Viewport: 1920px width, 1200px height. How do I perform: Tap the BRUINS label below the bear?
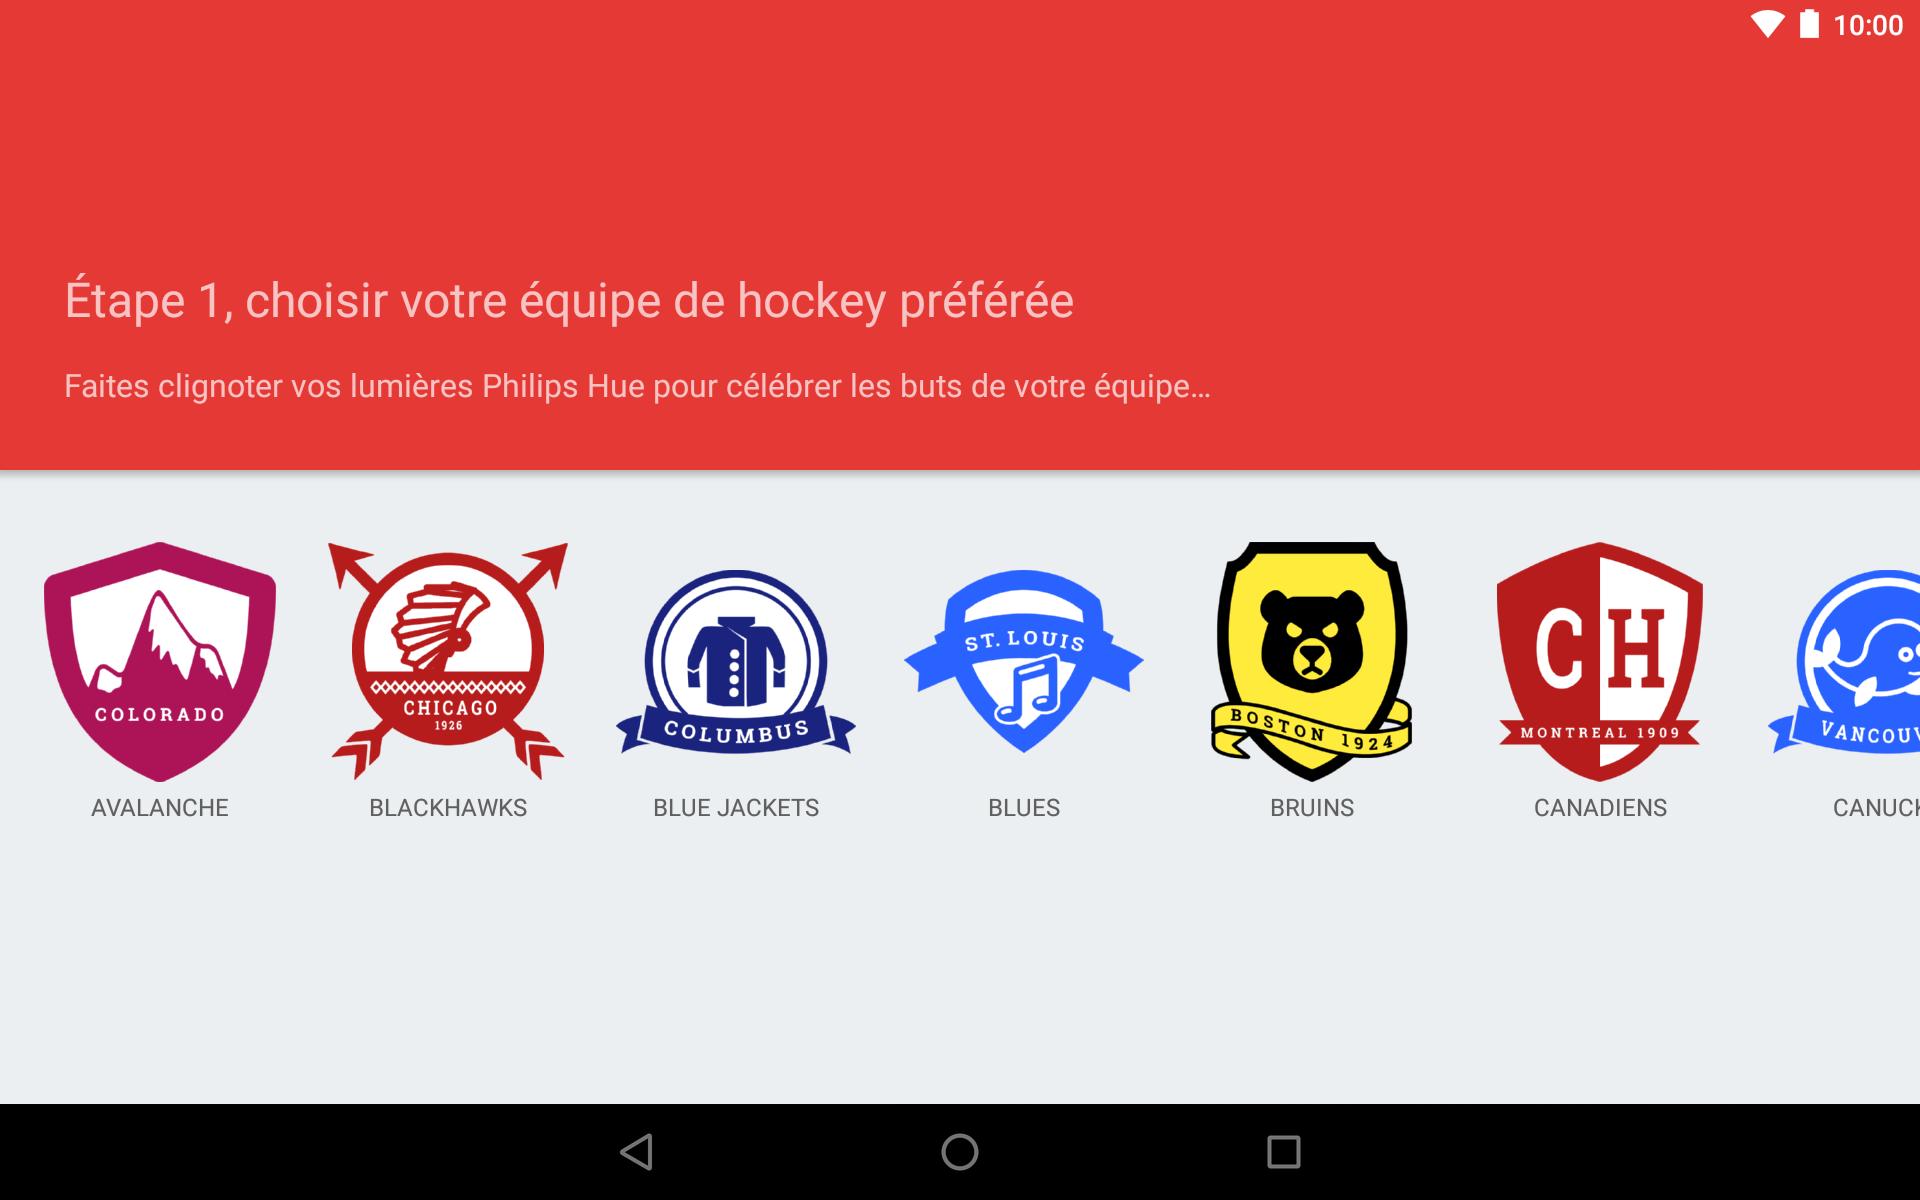1312,808
